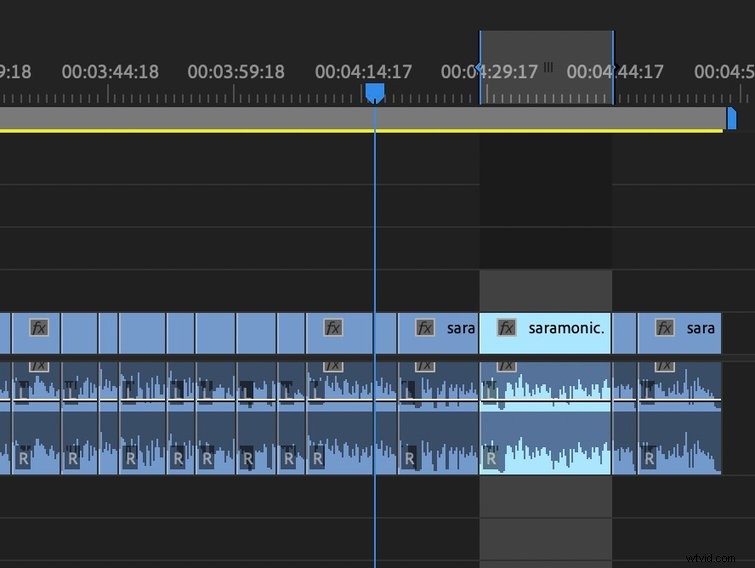Click the 00:03:44:18 timecode on the ruler
755x568 pixels.
tap(110, 72)
